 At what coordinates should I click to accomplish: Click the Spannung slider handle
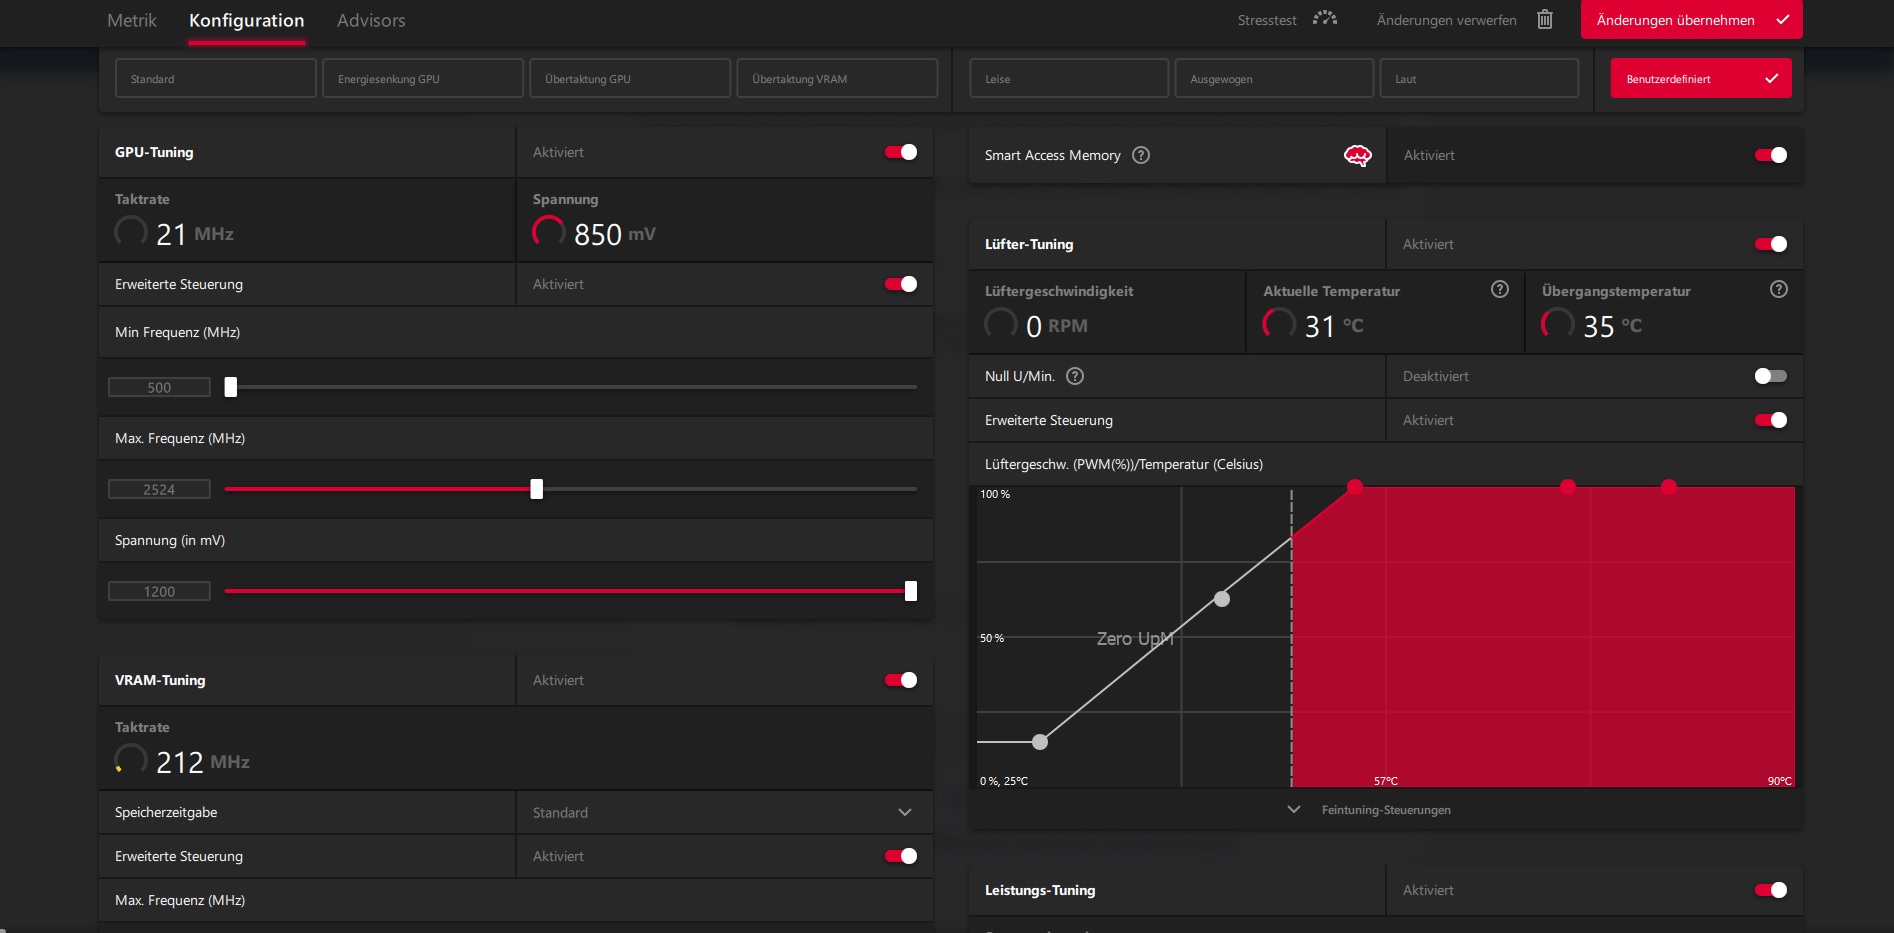pos(911,591)
